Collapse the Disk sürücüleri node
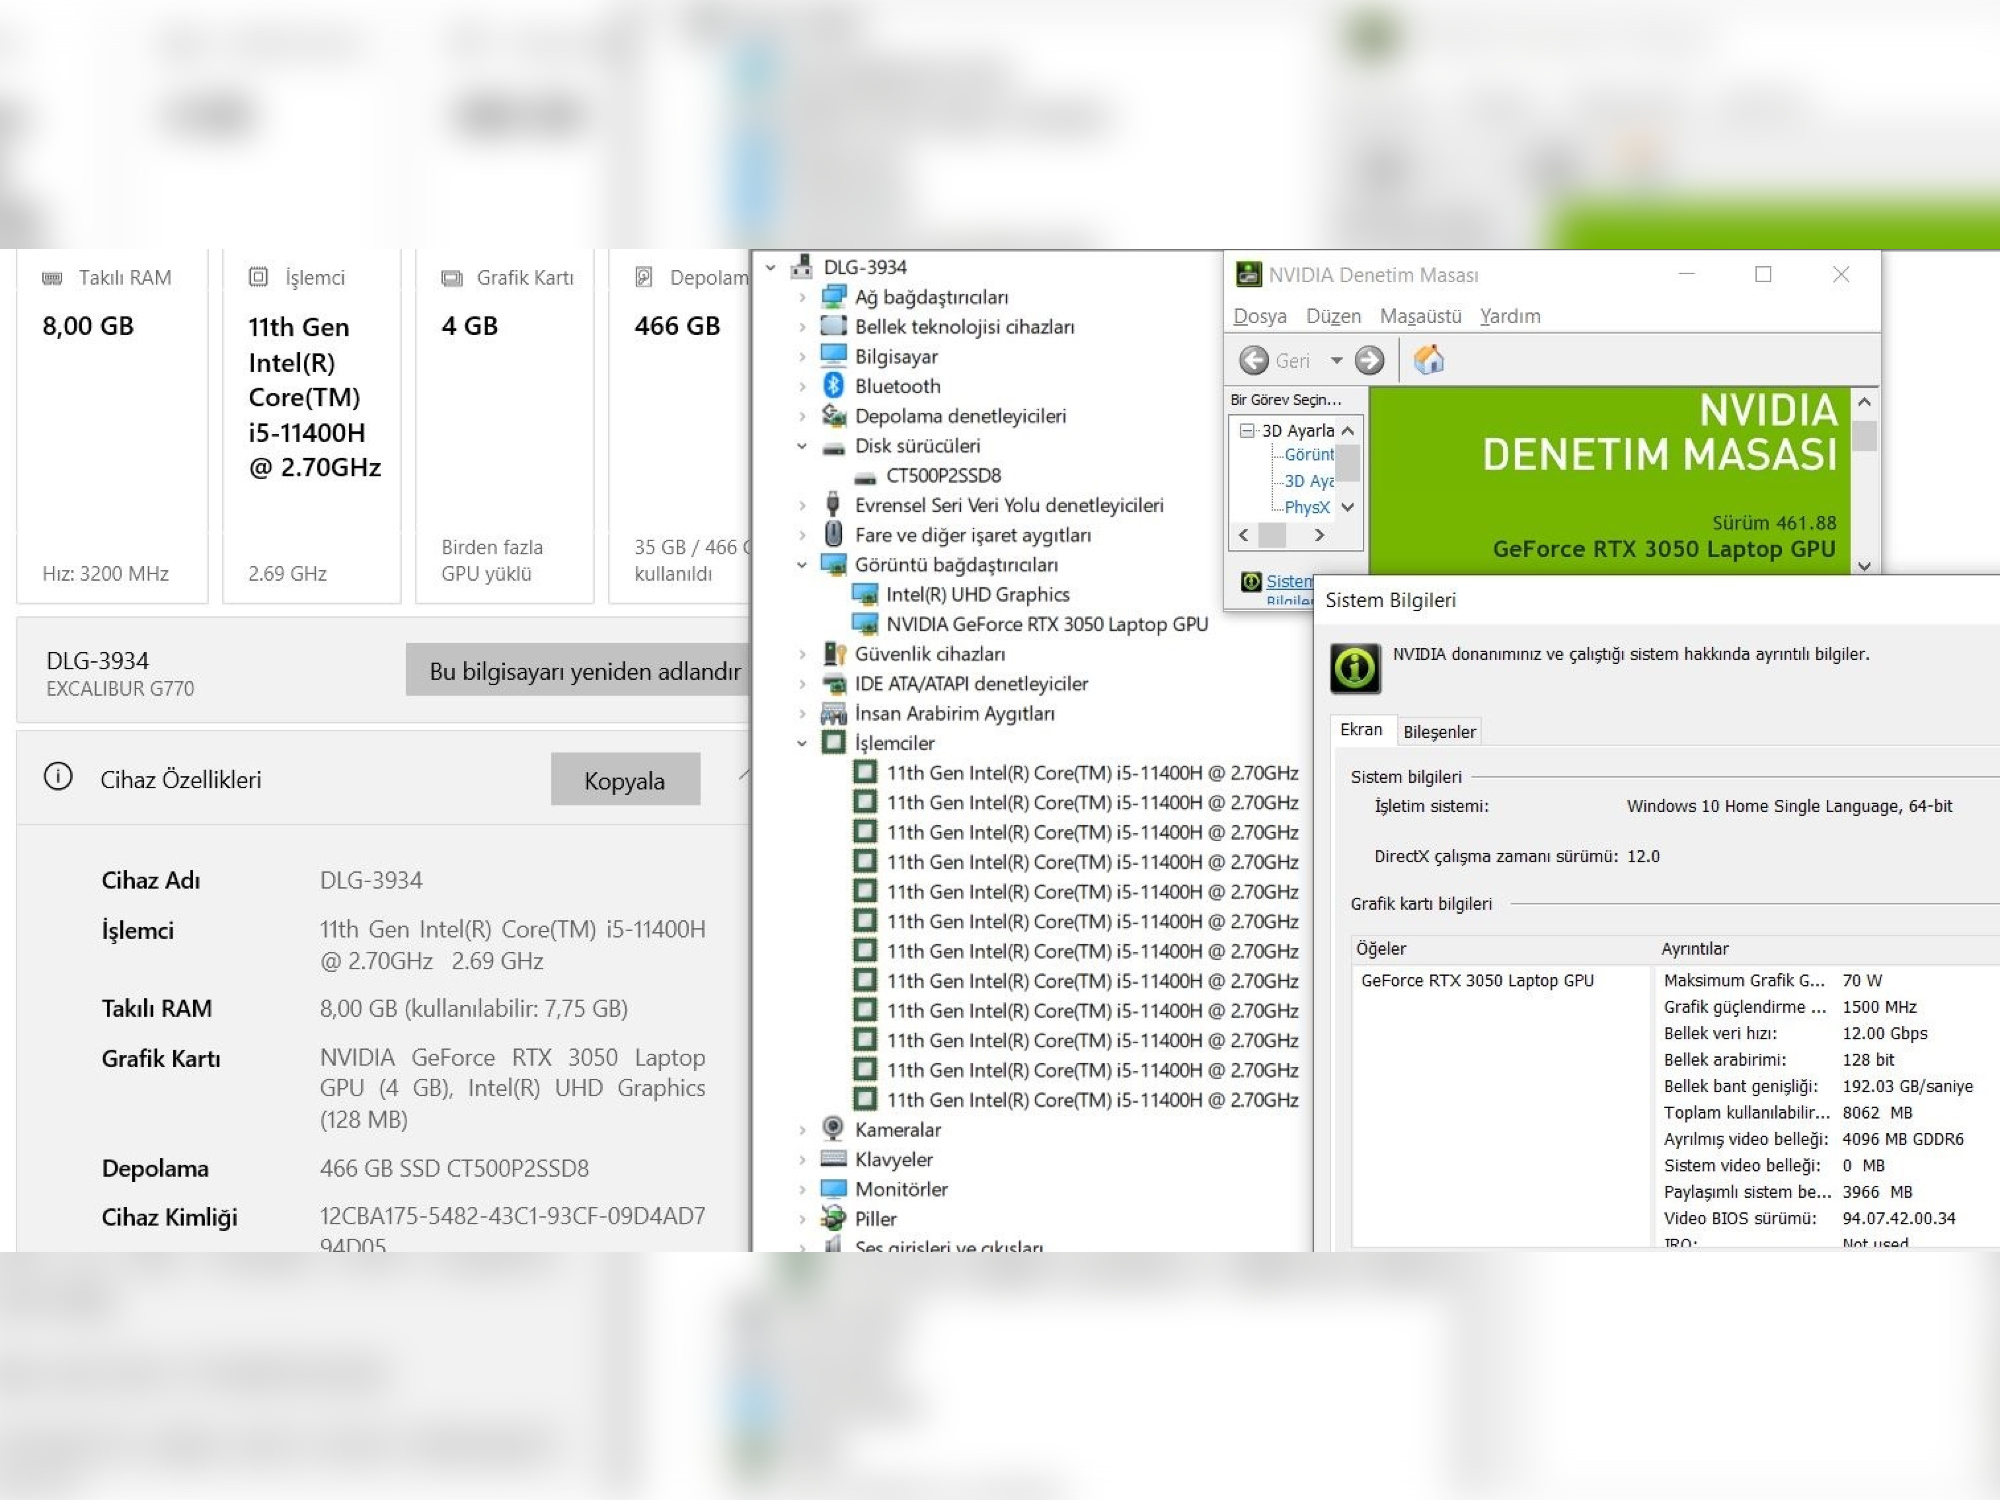This screenshot has width=2000, height=1500. click(x=802, y=446)
